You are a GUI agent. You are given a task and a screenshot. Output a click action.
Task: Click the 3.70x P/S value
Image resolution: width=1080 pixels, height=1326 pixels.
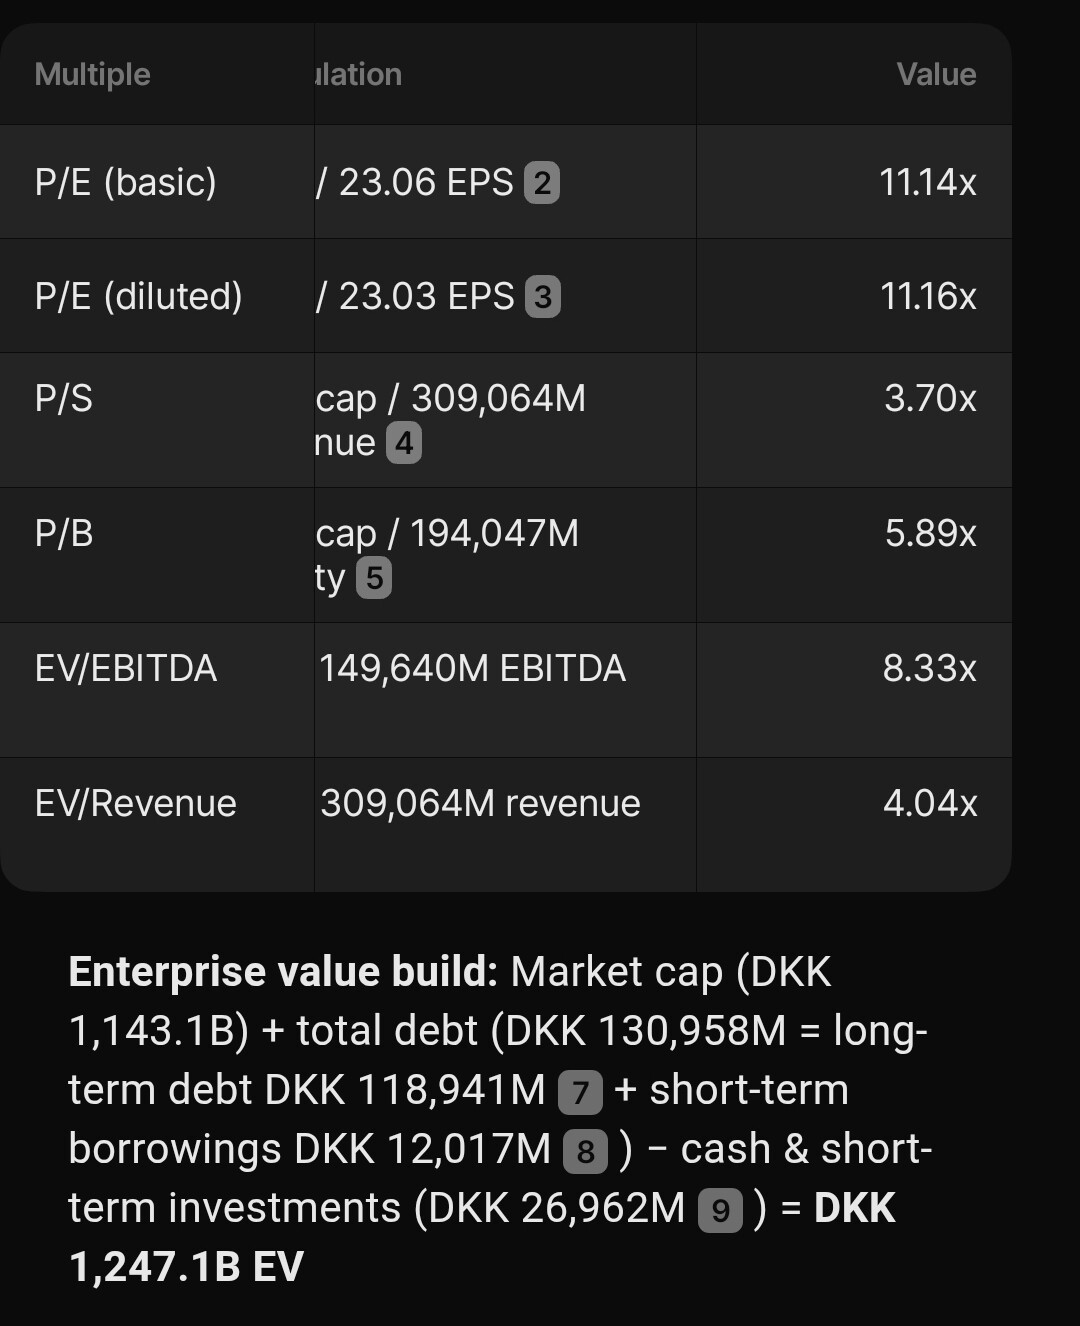930,398
